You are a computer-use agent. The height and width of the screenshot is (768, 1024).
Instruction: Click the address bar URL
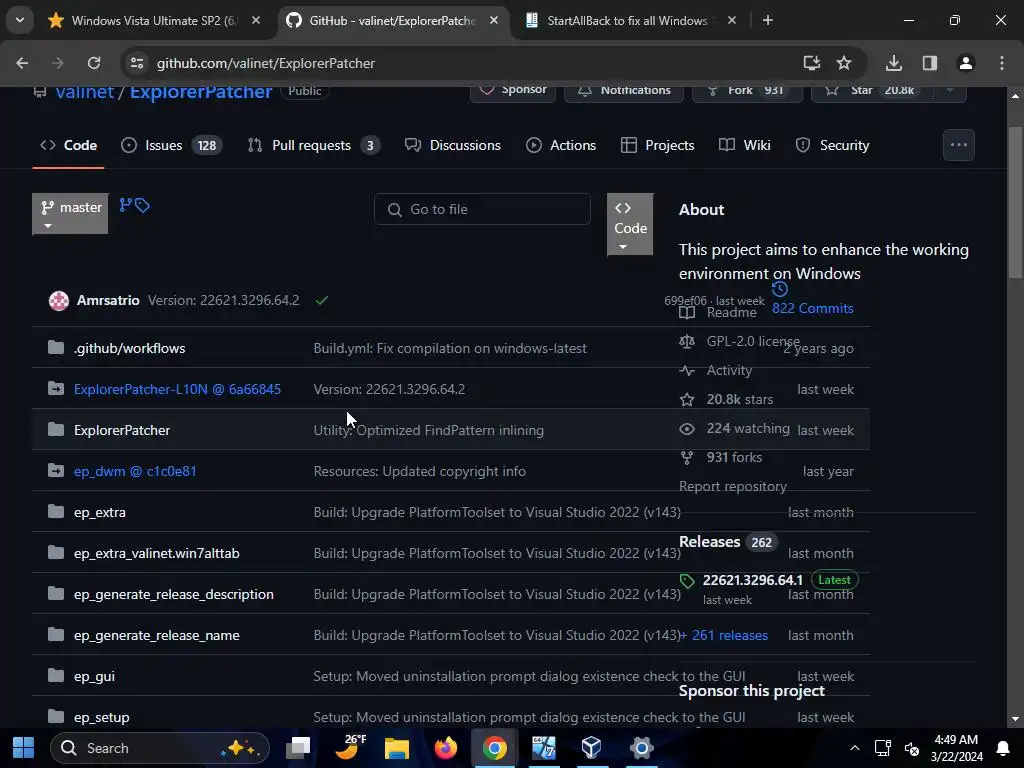(x=266, y=63)
